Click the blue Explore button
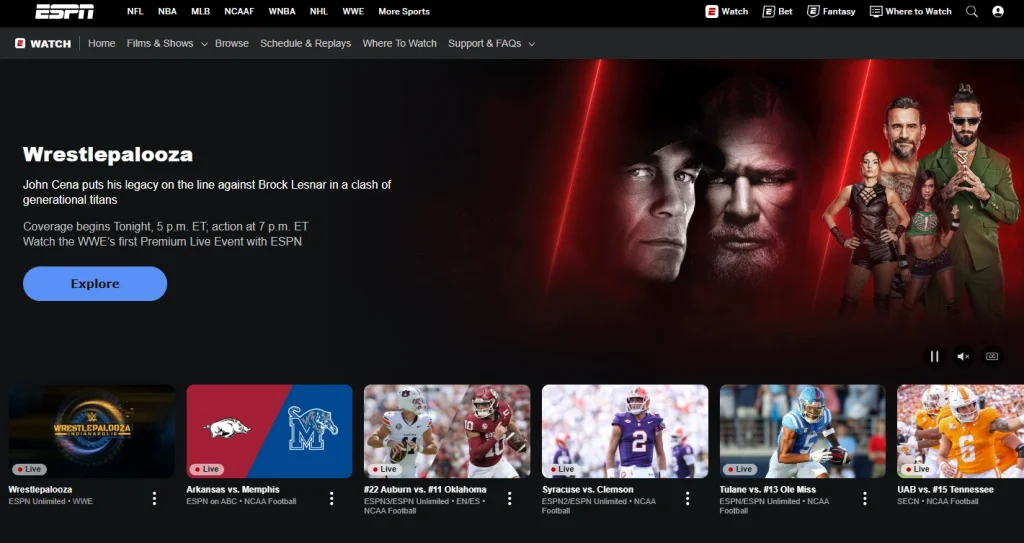The image size is (1024, 543). 95,284
